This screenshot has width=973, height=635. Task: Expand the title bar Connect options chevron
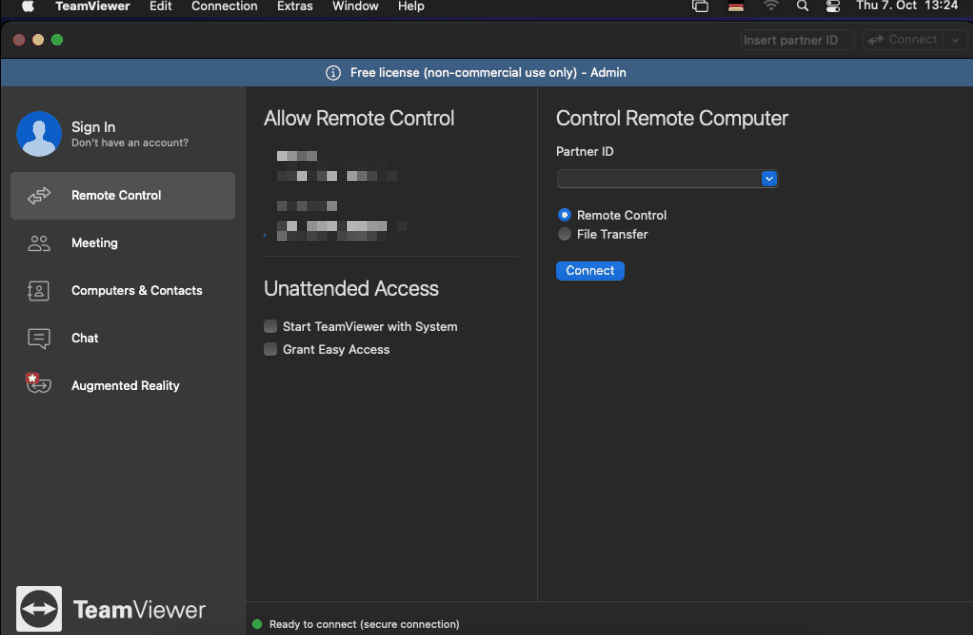click(x=956, y=40)
